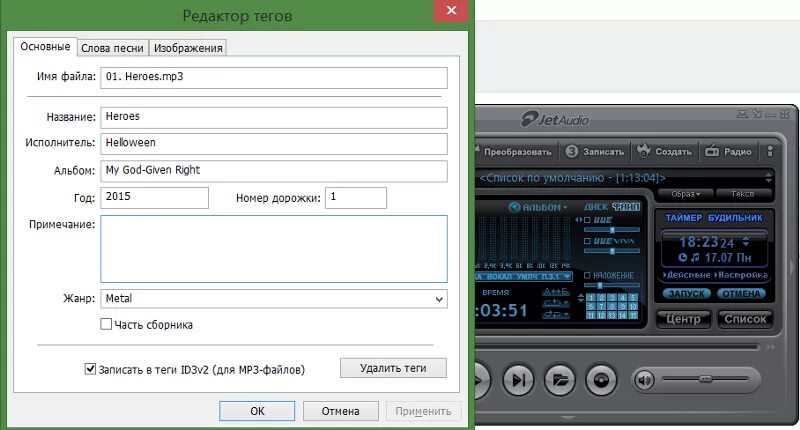Select the Таймер tab
Image resolution: width=800 pixels, height=430 pixels.
point(684,218)
